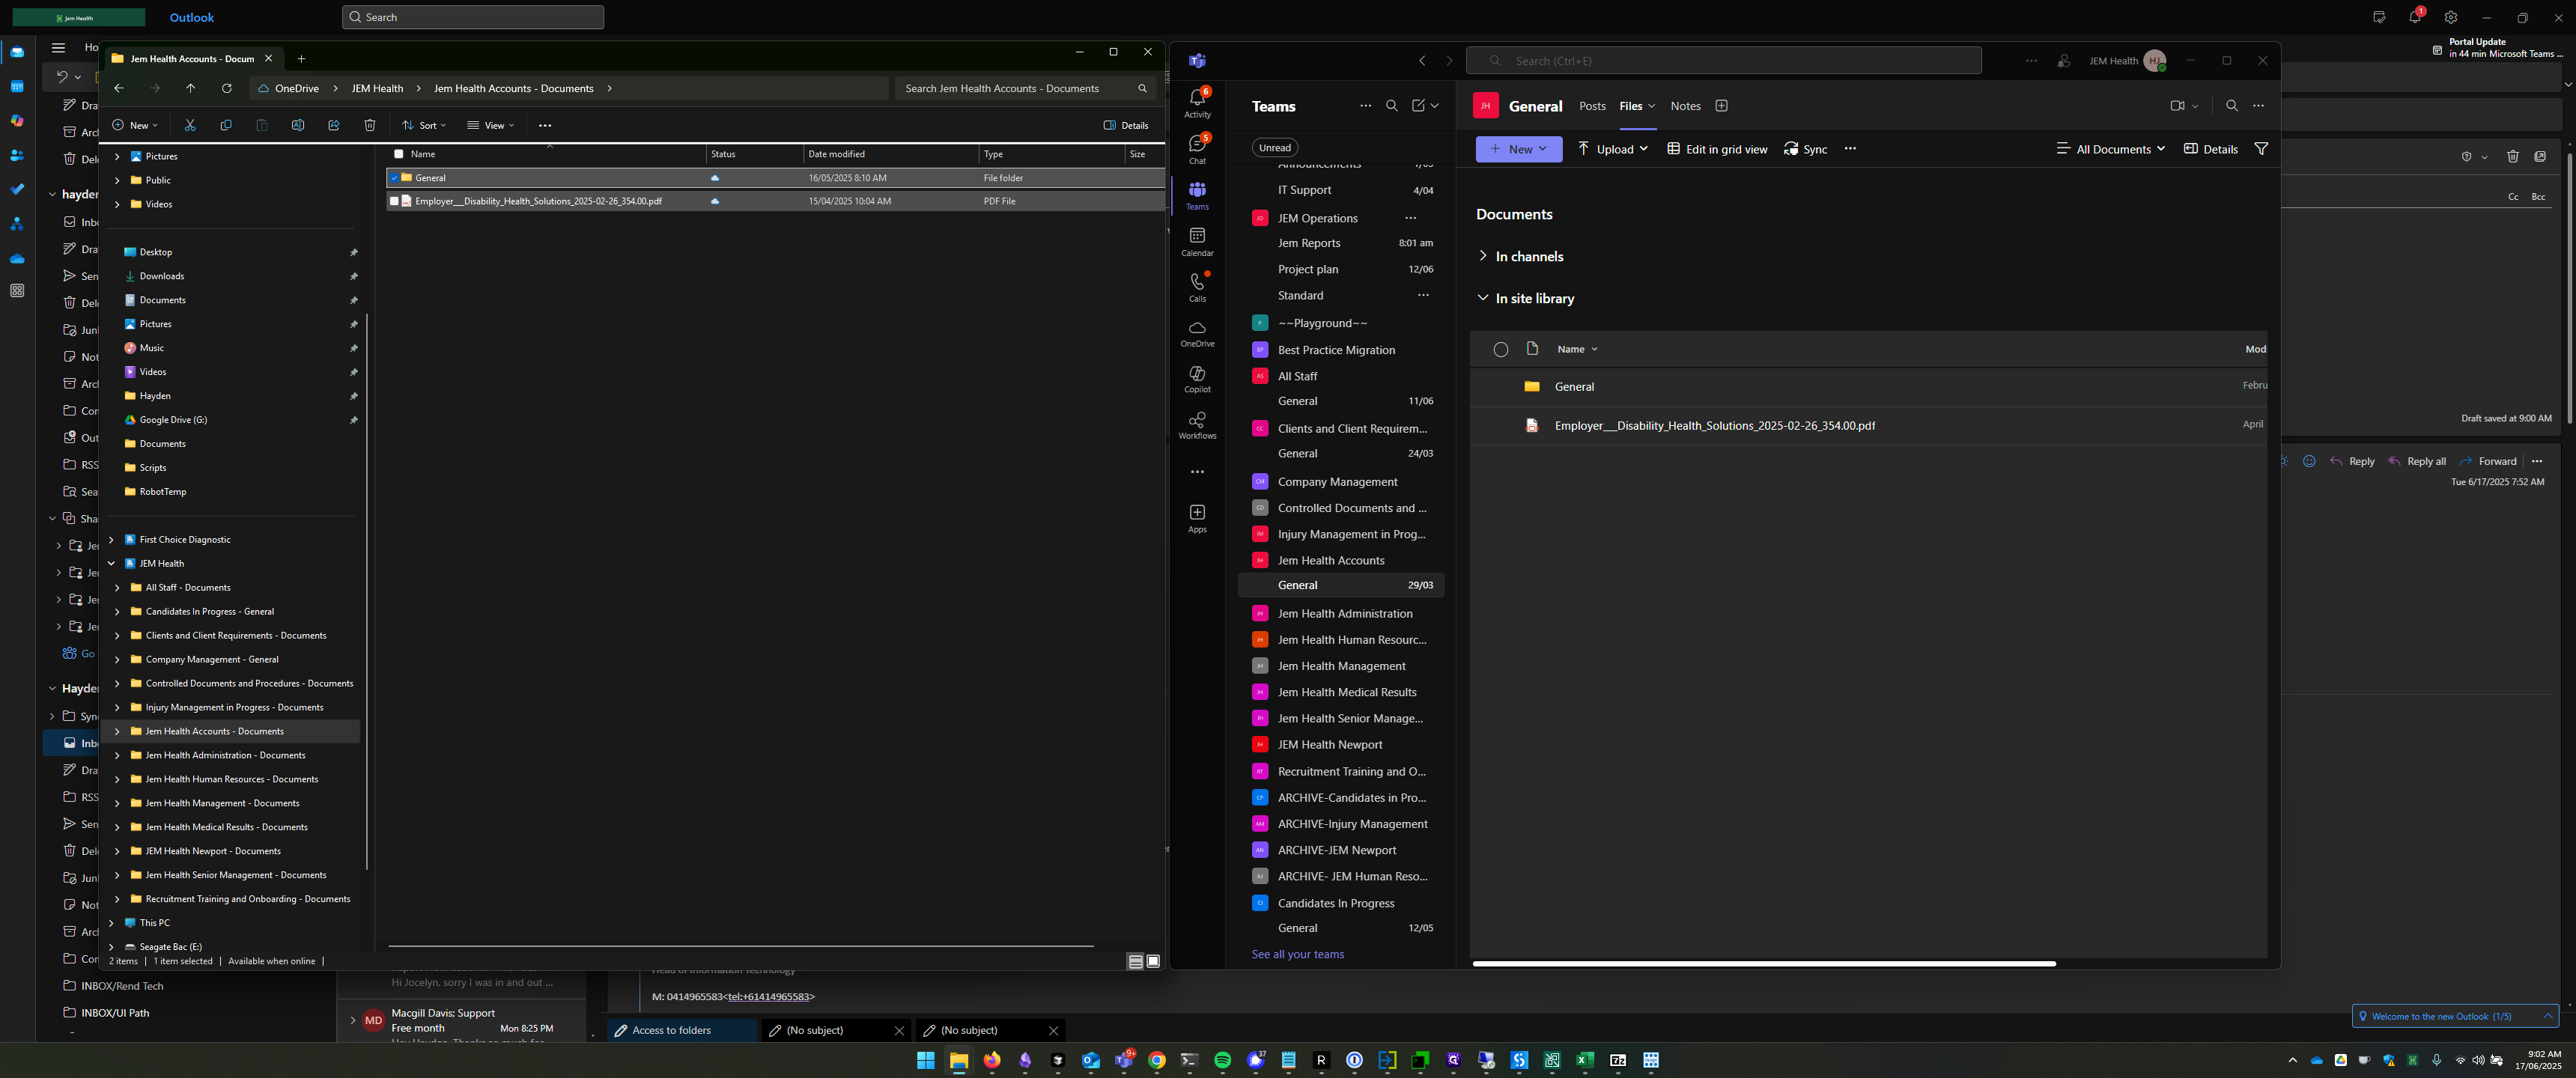The height and width of the screenshot is (1078, 2576).
Task: Click the filter funnel icon in Teams Files
Action: (2261, 149)
